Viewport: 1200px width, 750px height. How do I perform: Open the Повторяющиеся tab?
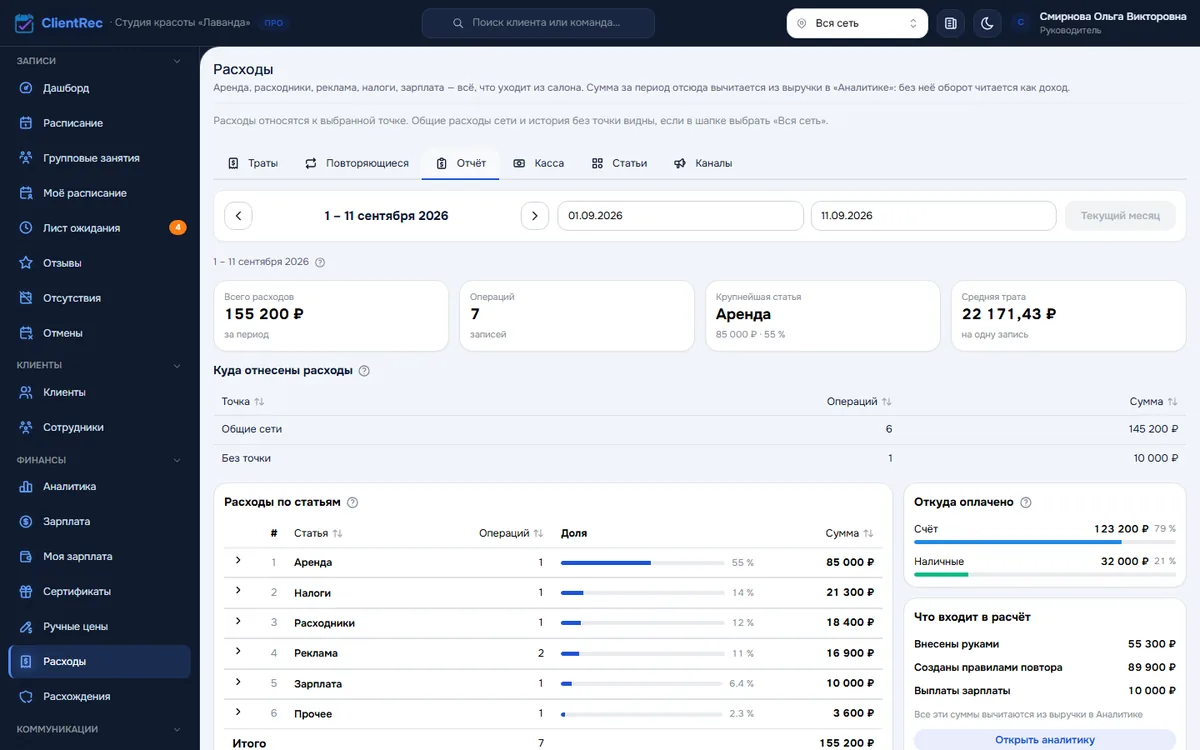pyautogui.click(x=357, y=163)
